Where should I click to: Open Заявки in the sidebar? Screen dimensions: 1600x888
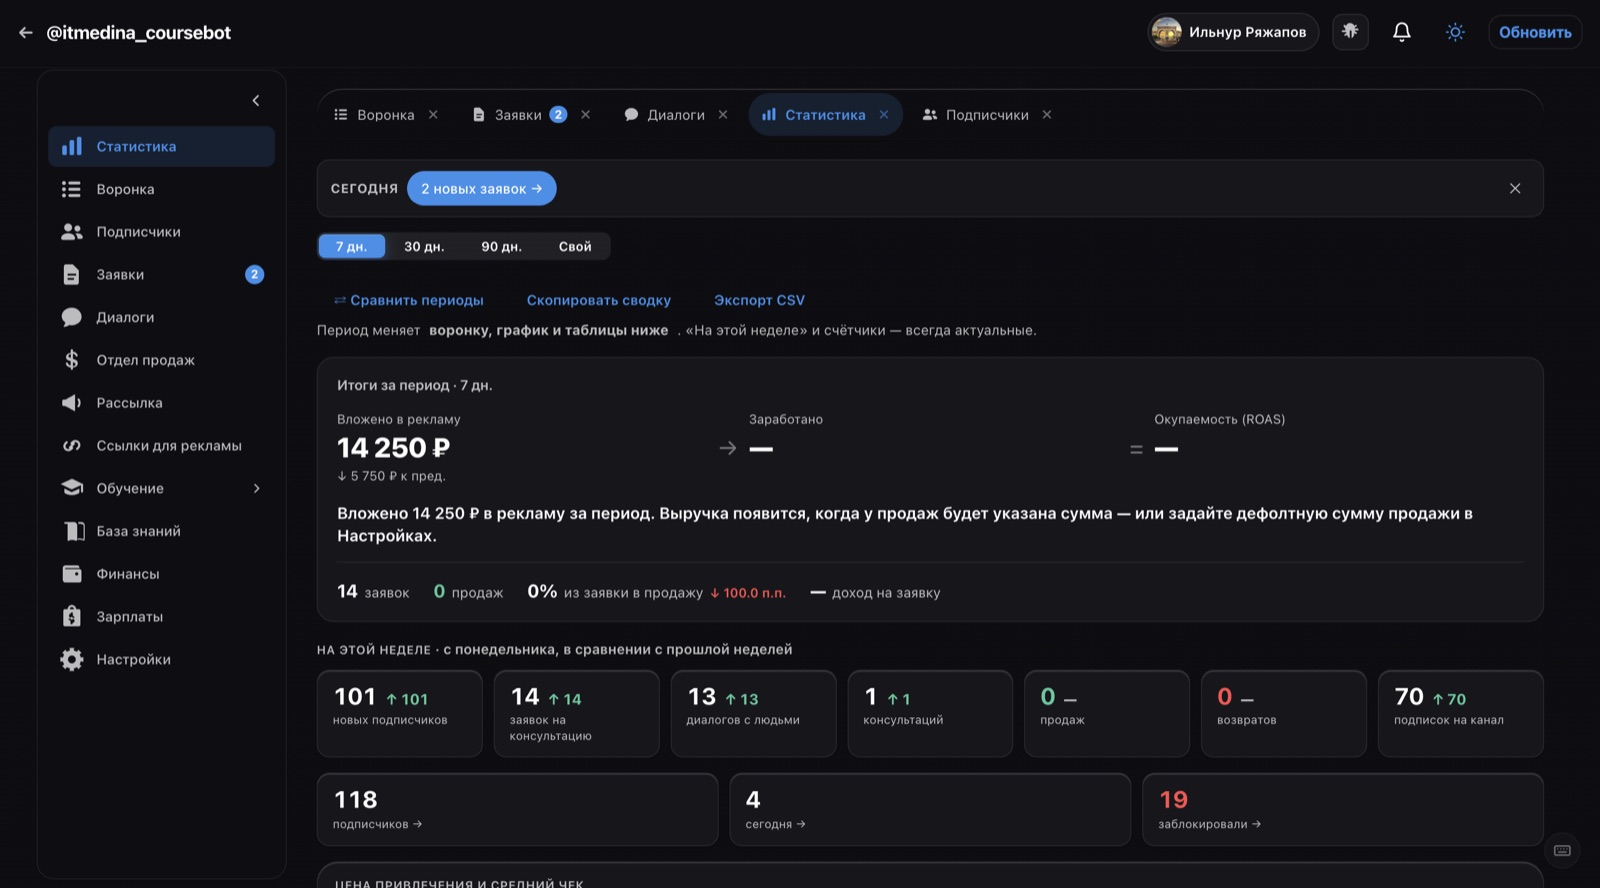pyautogui.click(x=161, y=274)
